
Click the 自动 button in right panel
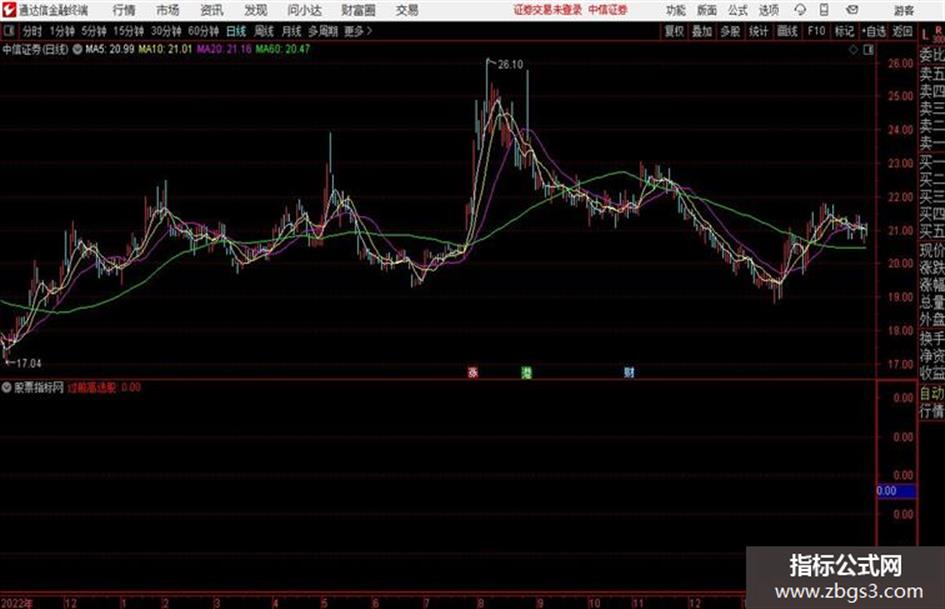[932, 394]
